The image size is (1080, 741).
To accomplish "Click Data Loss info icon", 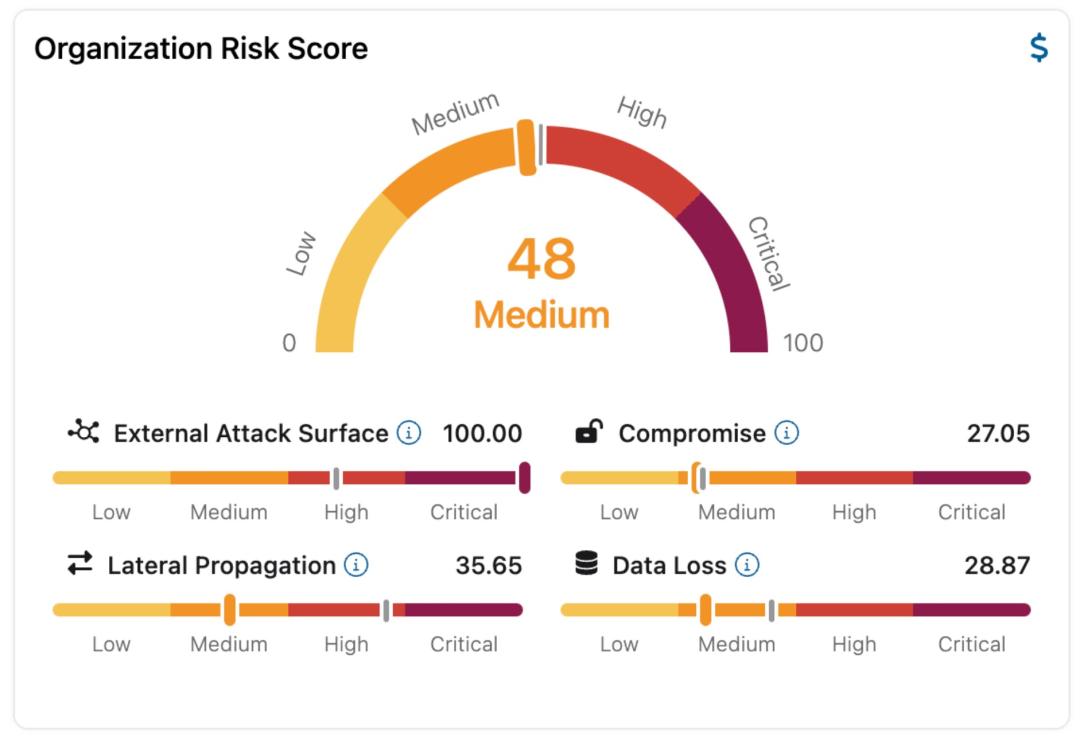I will pyautogui.click(x=747, y=565).
